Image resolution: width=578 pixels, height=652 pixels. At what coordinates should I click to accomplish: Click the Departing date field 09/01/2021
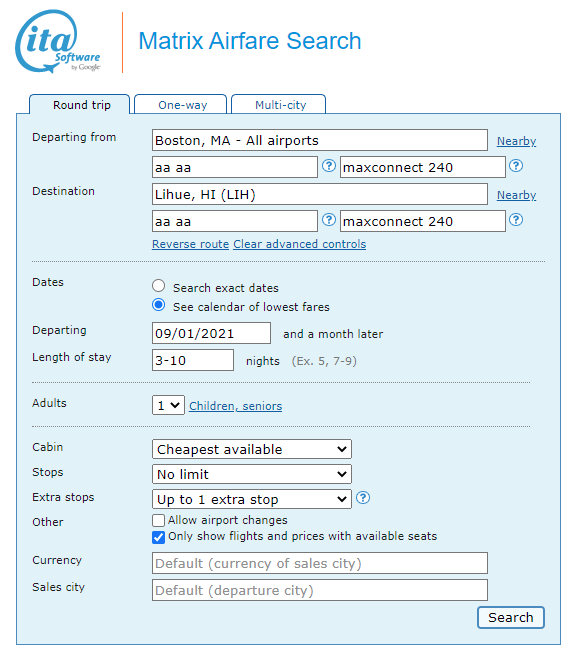tap(211, 333)
